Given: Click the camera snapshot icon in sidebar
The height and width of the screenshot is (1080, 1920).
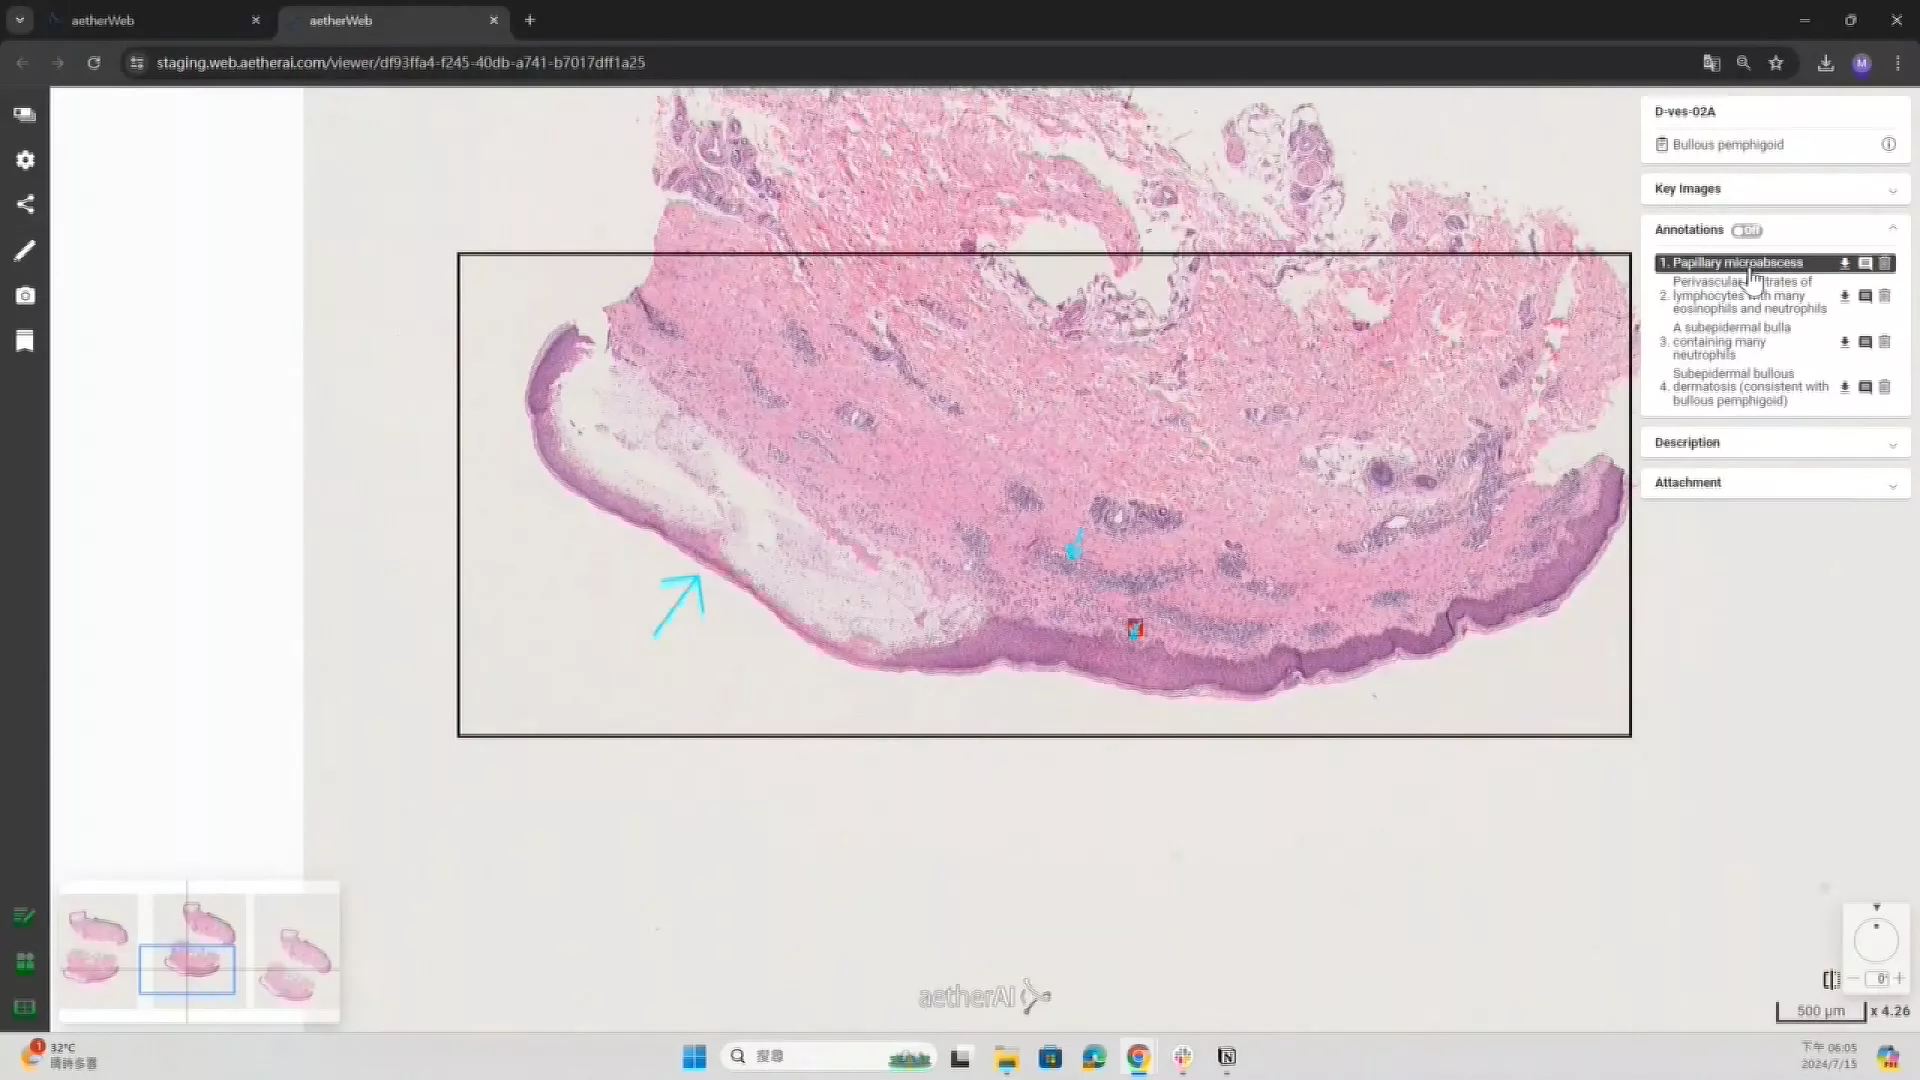Looking at the screenshot, I should tap(25, 296).
